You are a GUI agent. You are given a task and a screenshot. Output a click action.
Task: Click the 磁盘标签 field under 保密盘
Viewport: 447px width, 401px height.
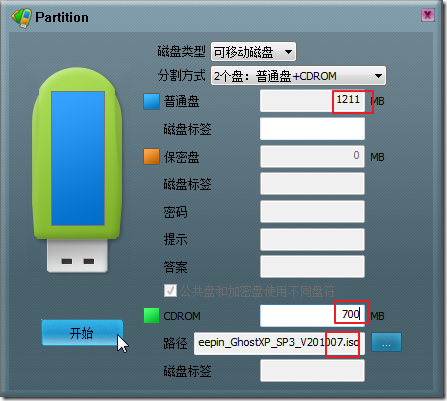[x=312, y=183]
